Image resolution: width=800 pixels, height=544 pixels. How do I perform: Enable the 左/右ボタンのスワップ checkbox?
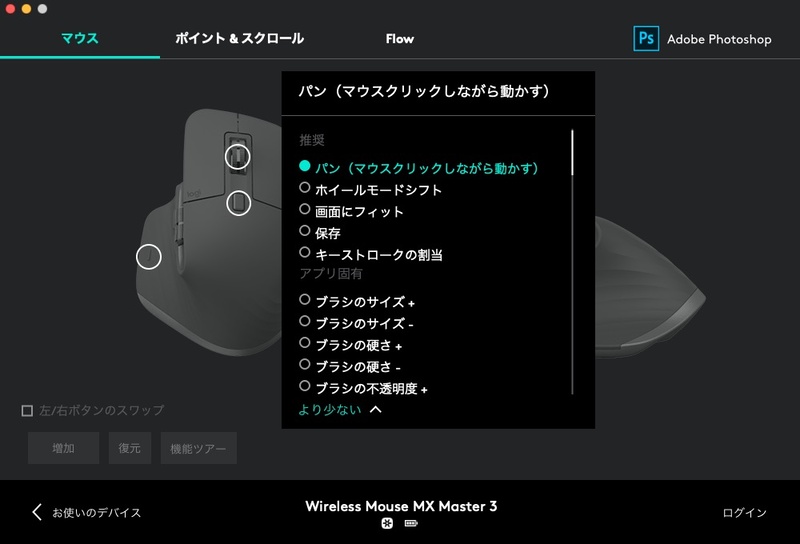click(27, 411)
